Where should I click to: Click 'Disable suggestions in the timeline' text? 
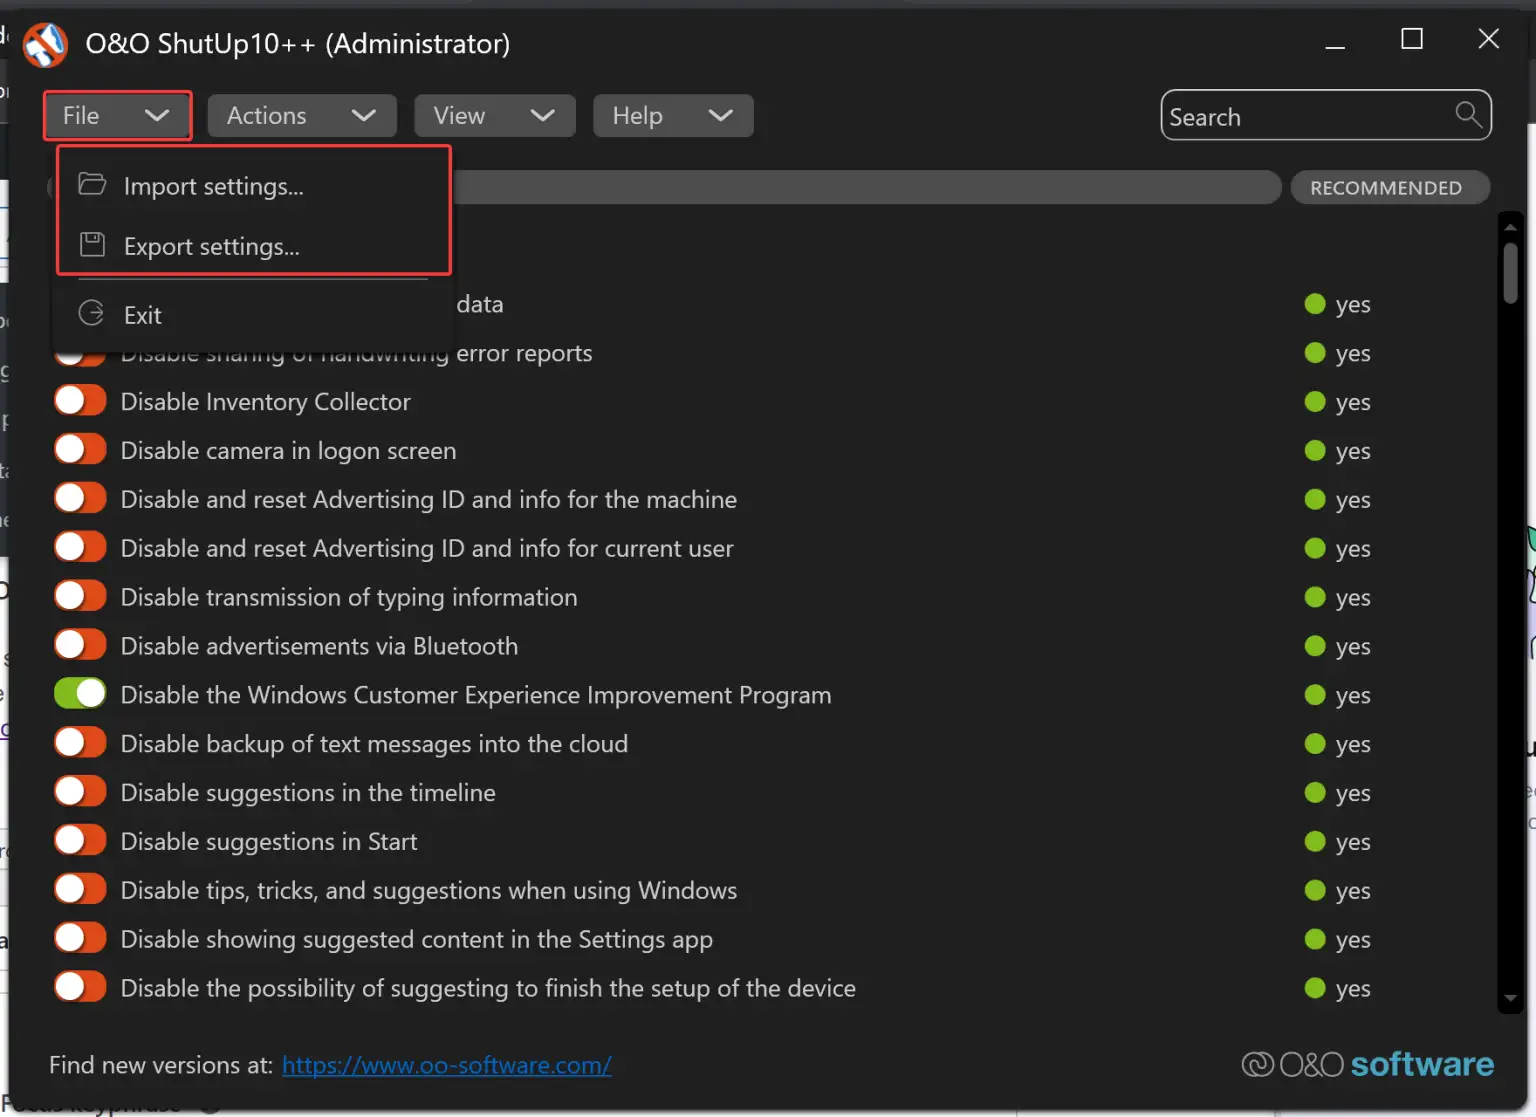pyautogui.click(x=308, y=793)
